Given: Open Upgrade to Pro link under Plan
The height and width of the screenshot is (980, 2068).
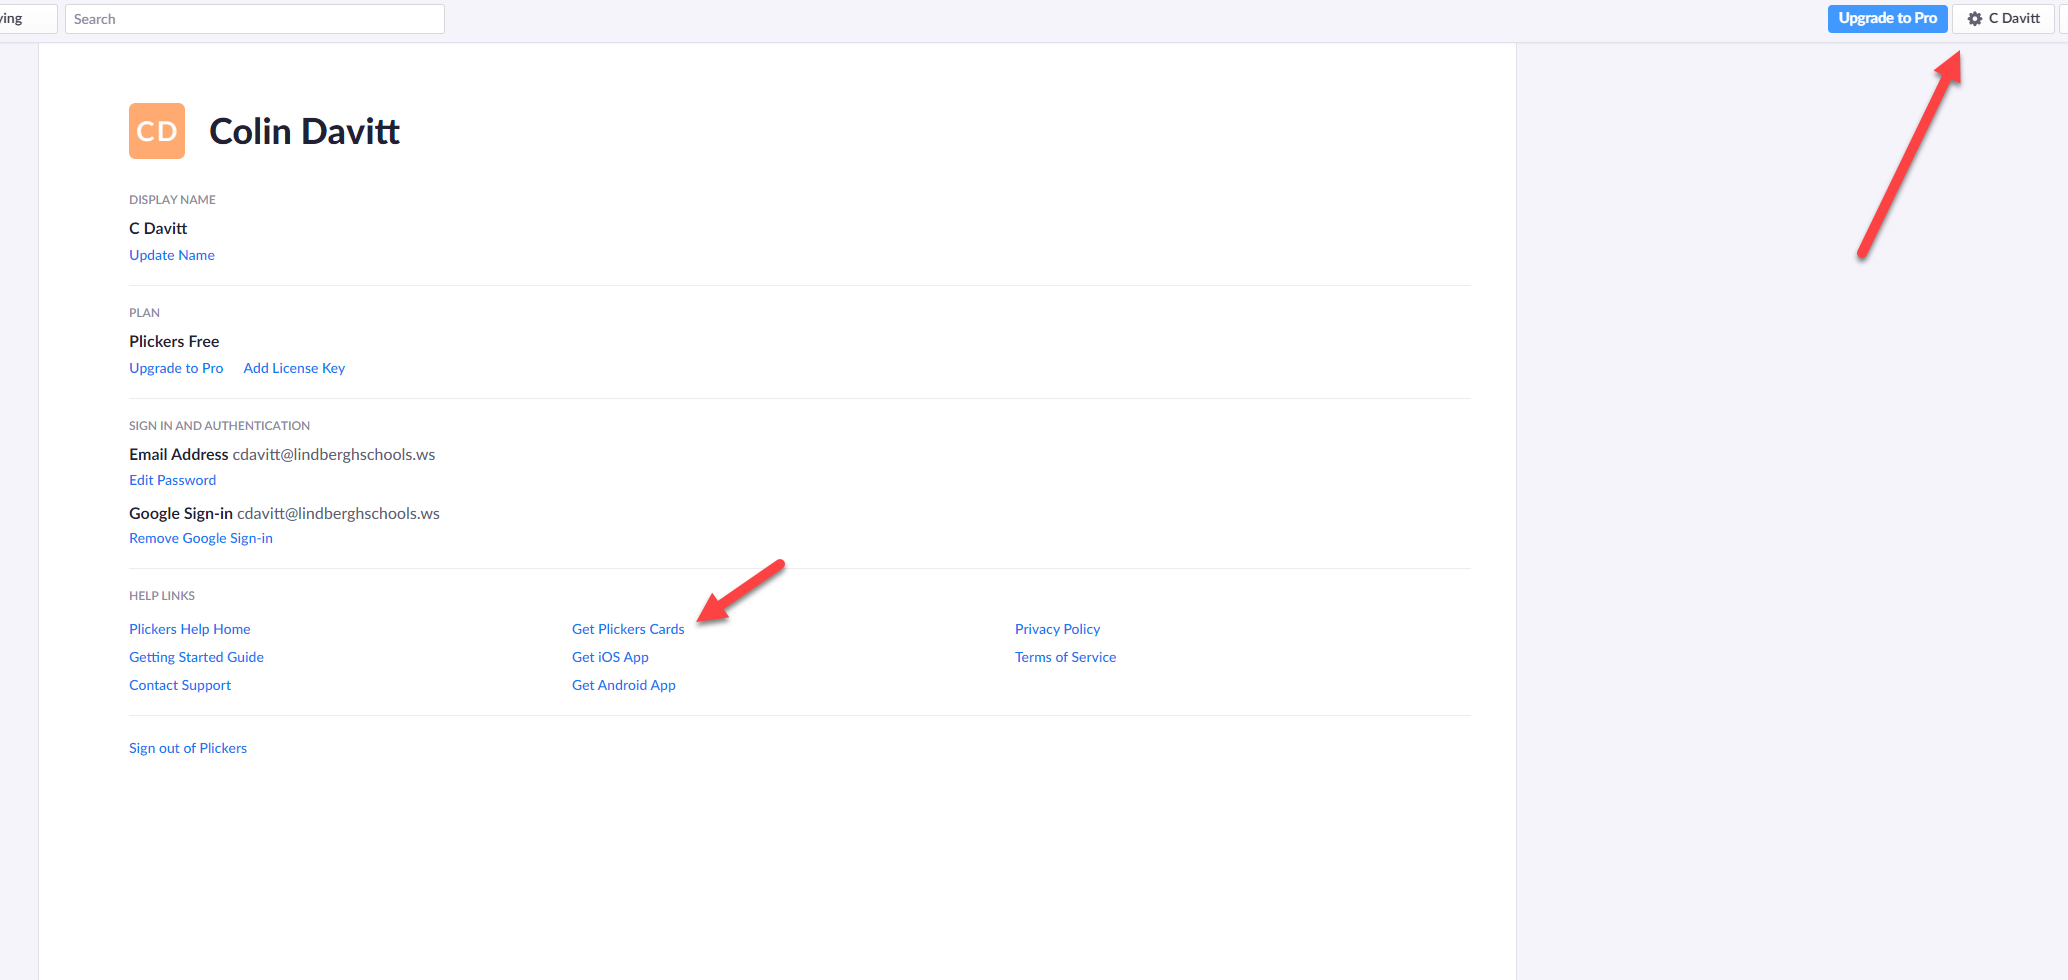Looking at the screenshot, I should pyautogui.click(x=176, y=368).
